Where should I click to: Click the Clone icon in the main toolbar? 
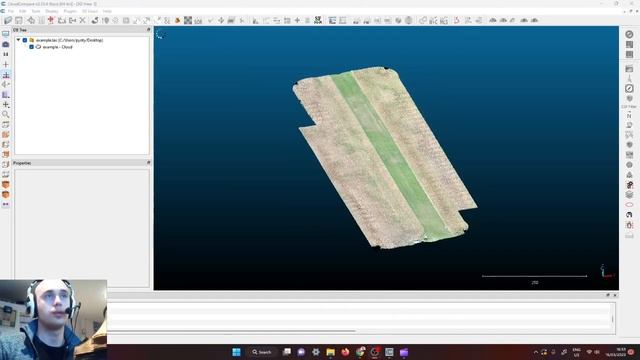(62, 20)
